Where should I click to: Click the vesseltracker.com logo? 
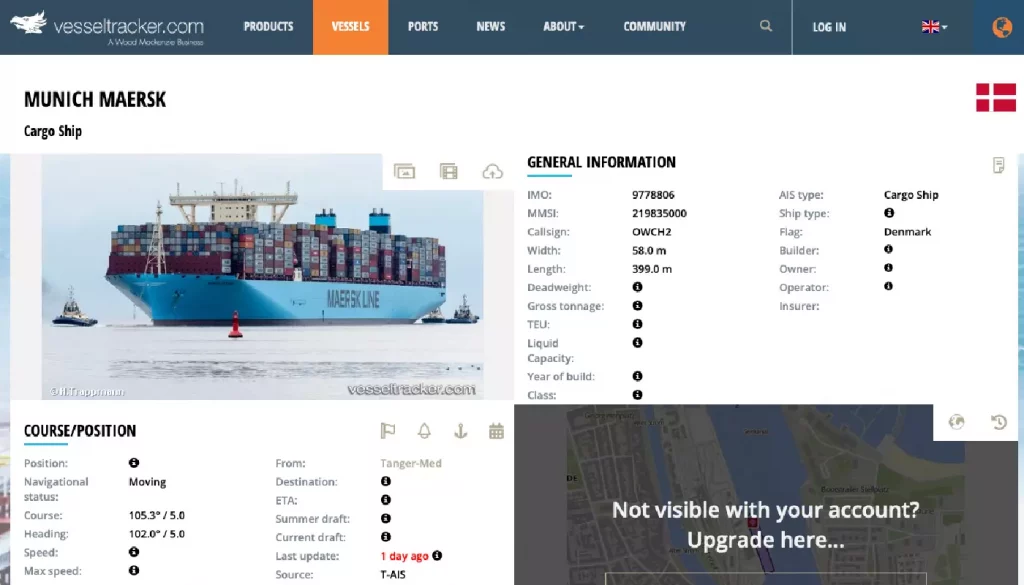point(107,28)
